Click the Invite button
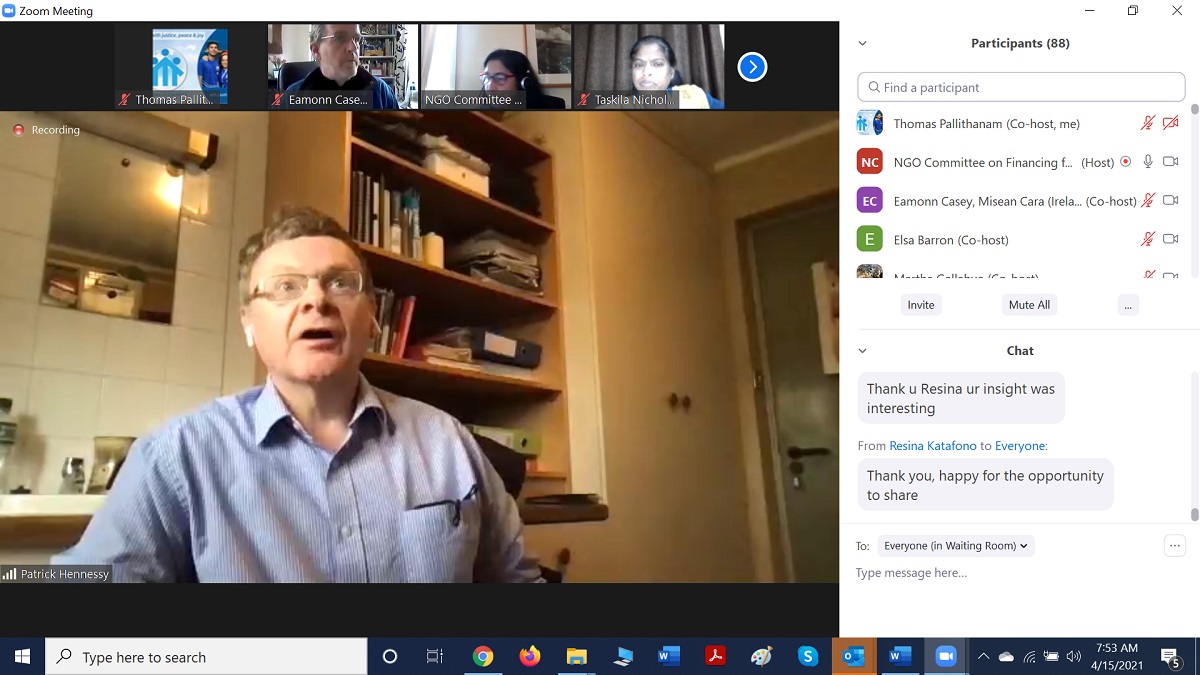Screen dimensions: 1200x675 (920, 305)
